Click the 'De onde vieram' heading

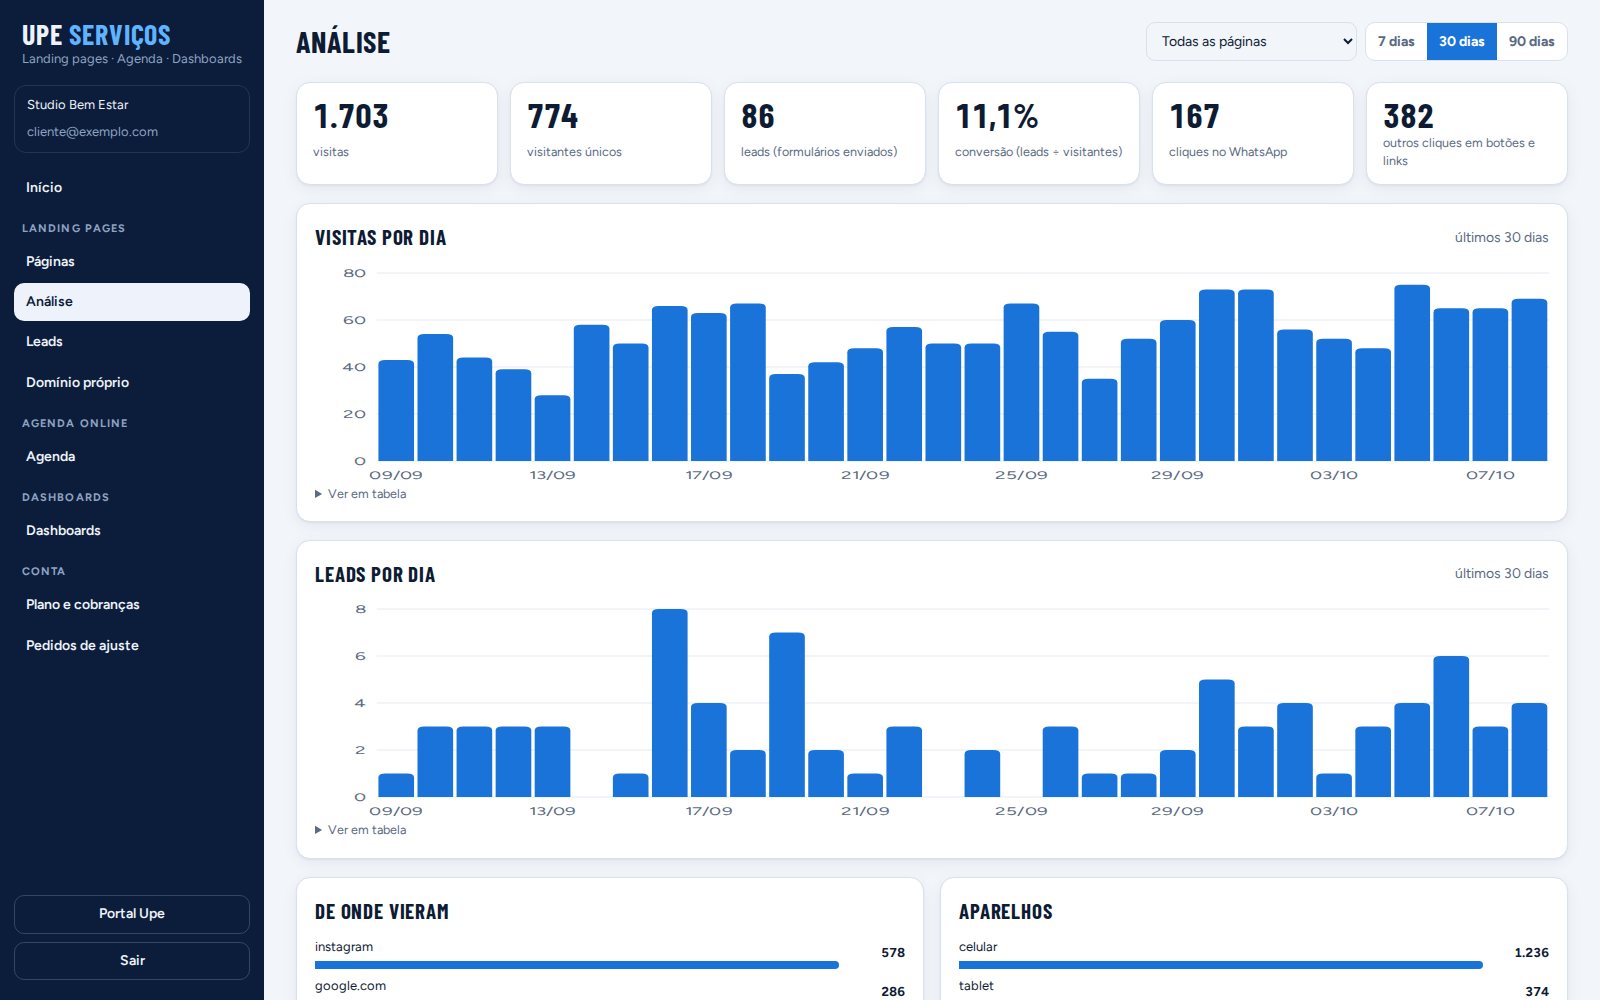point(382,912)
